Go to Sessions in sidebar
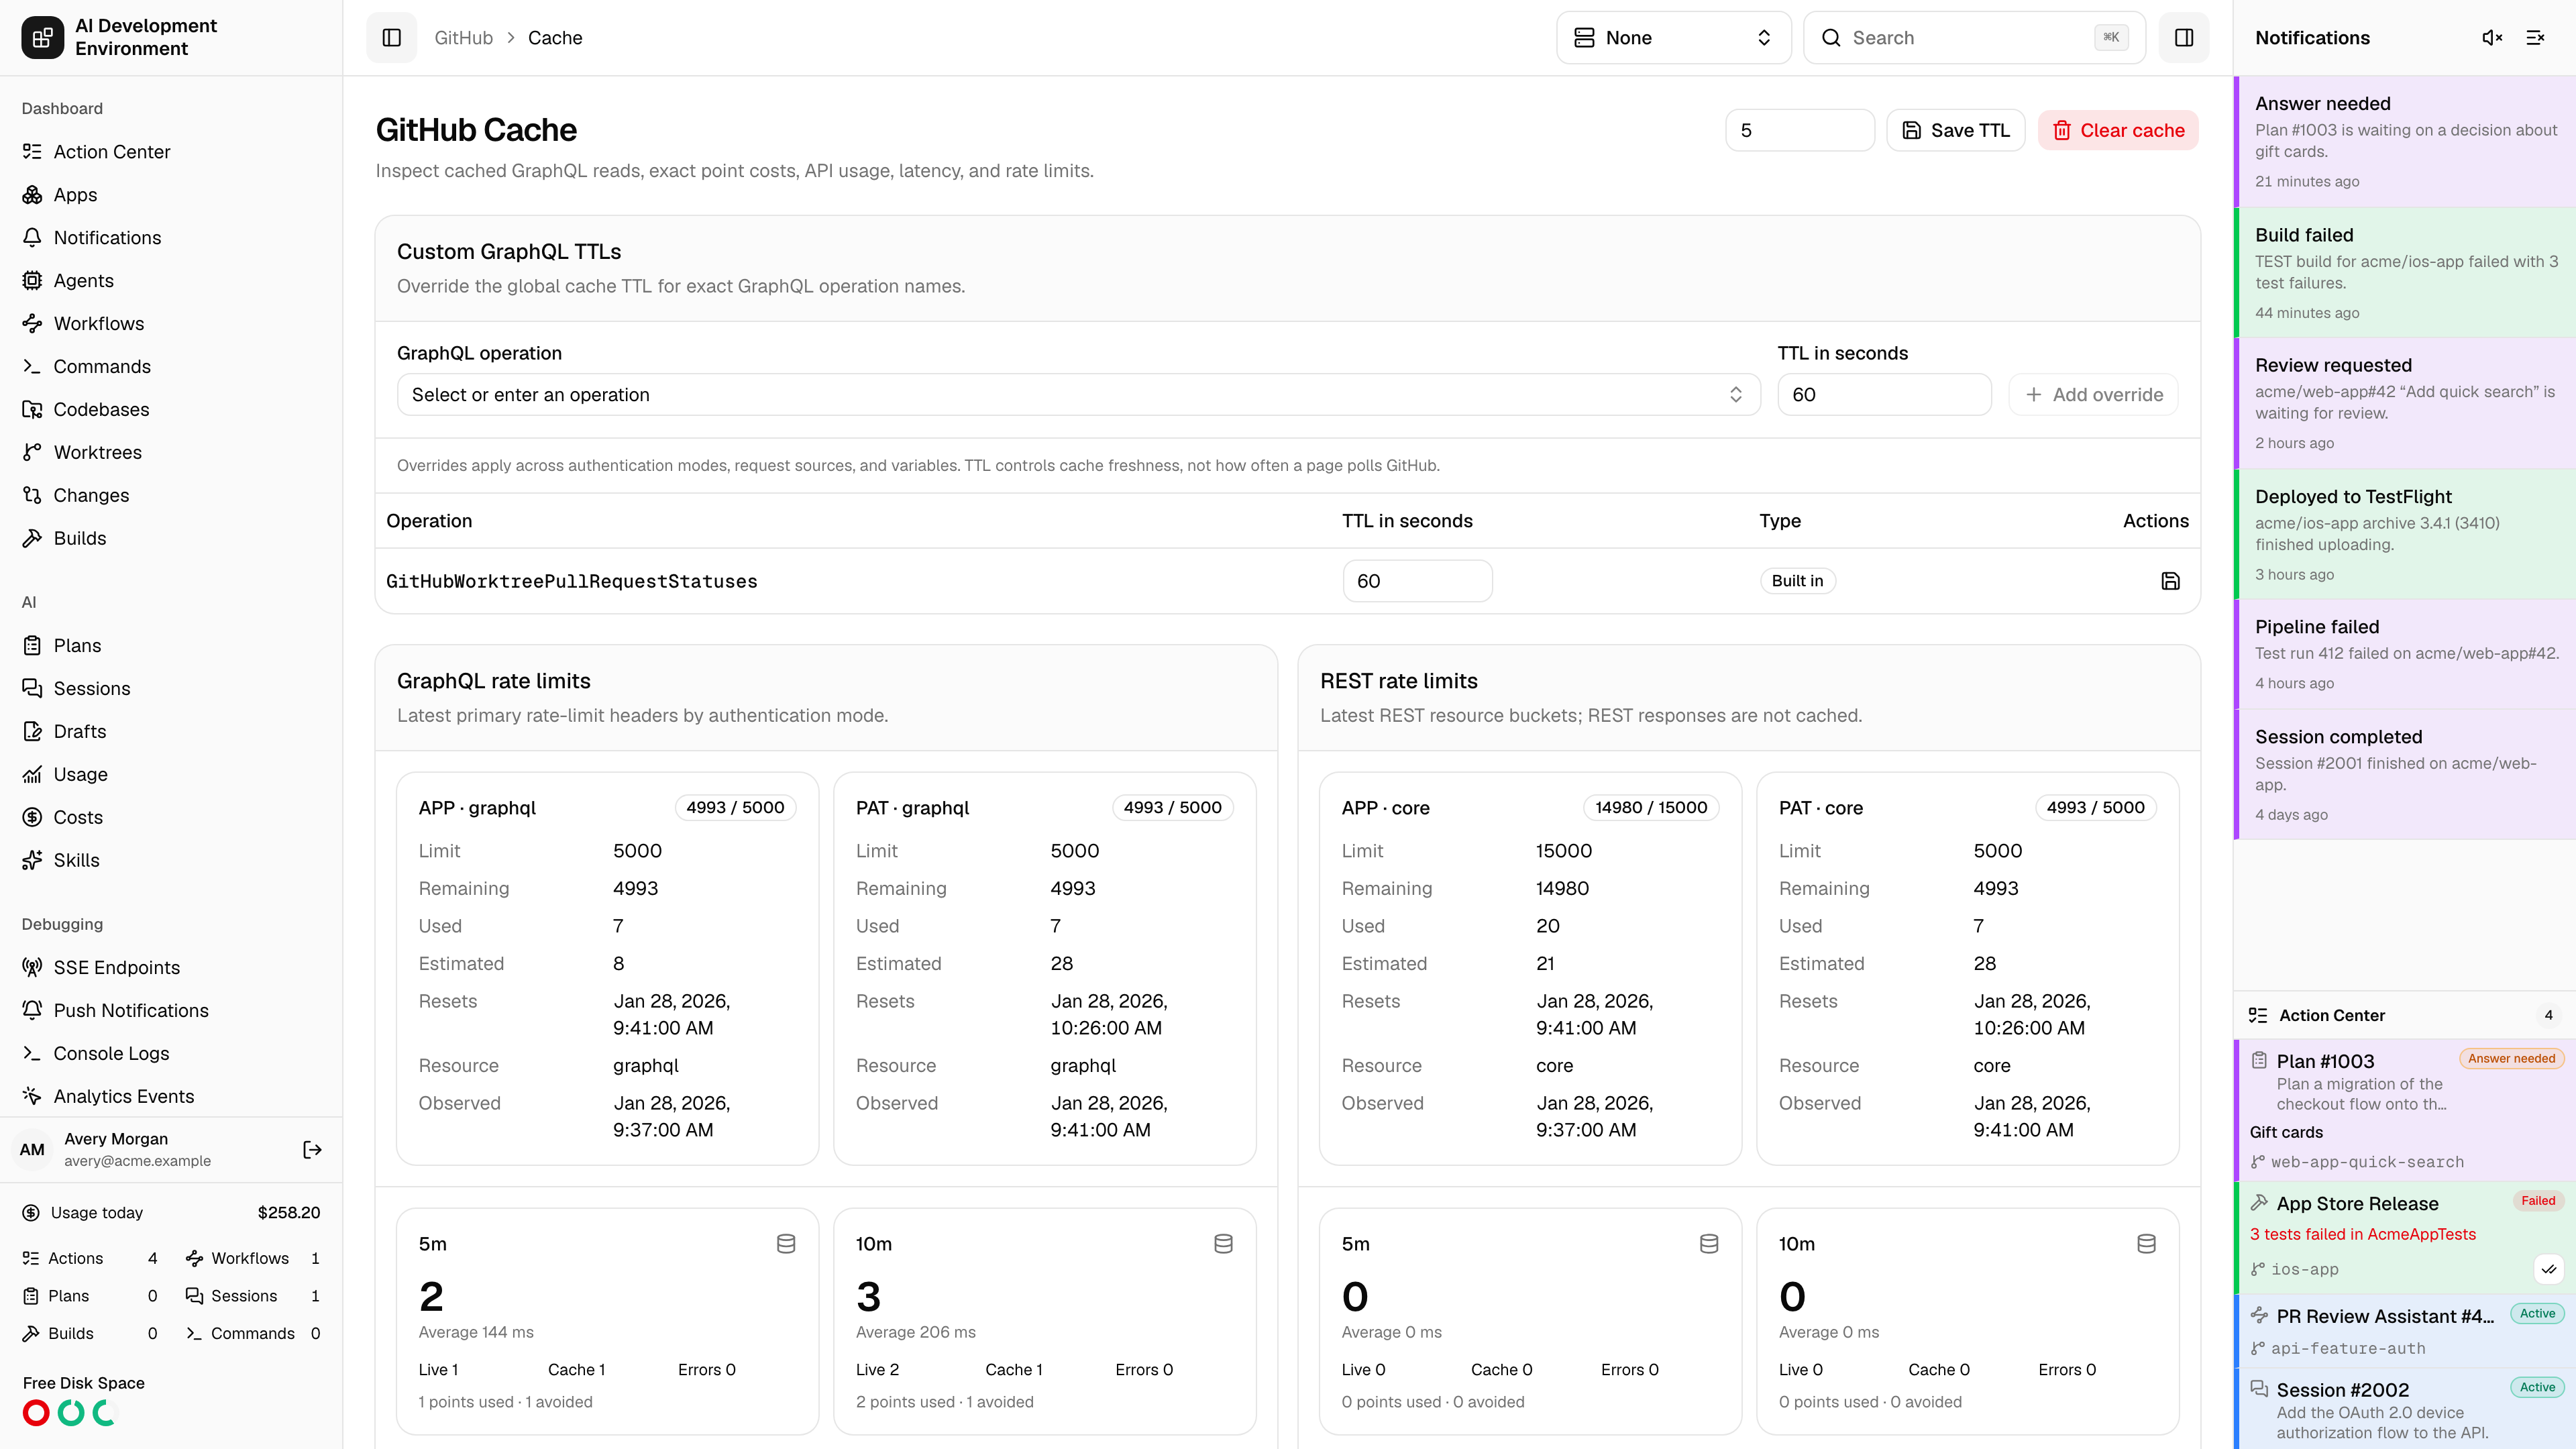The width and height of the screenshot is (2576, 1449). click(x=171, y=689)
